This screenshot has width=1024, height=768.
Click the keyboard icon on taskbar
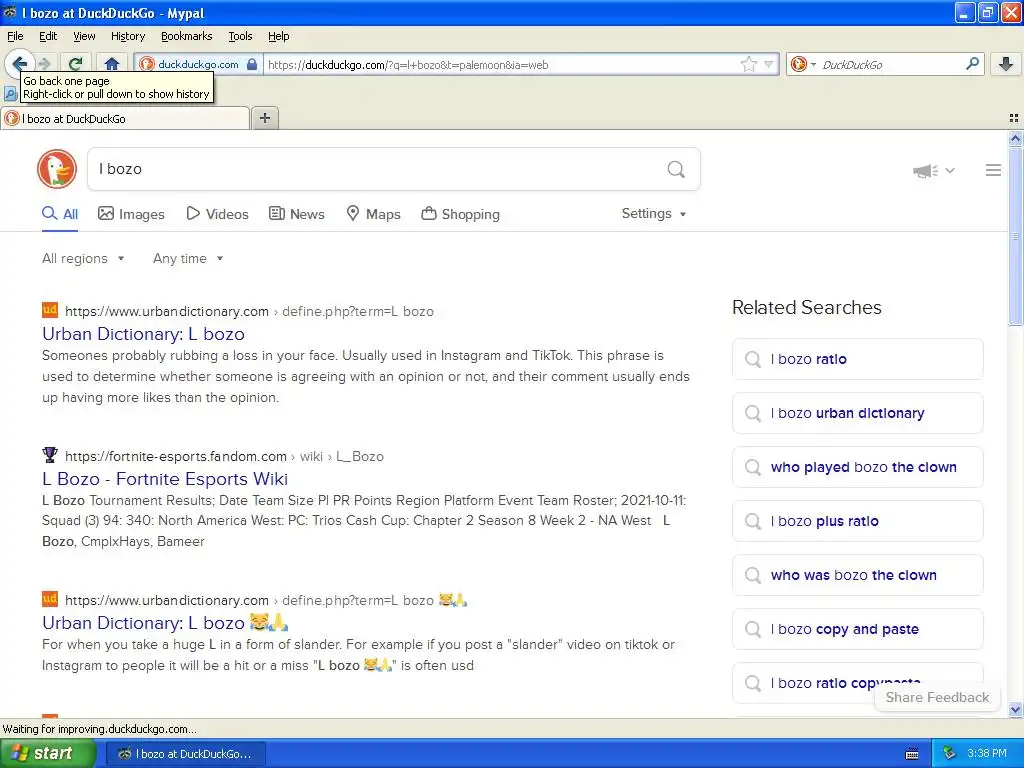[912, 754]
